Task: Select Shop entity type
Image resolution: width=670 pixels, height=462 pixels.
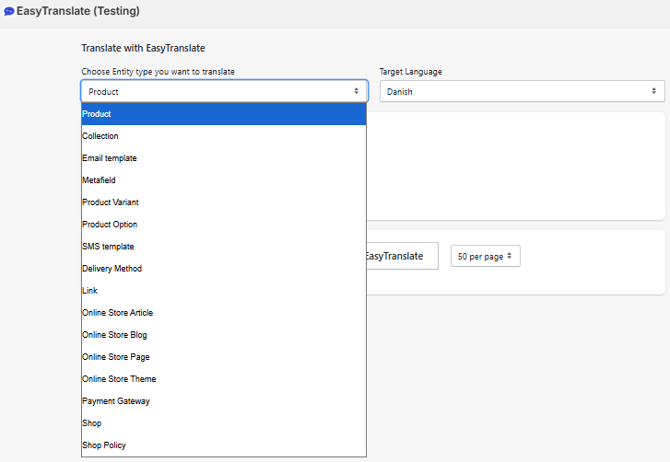Action: click(92, 423)
